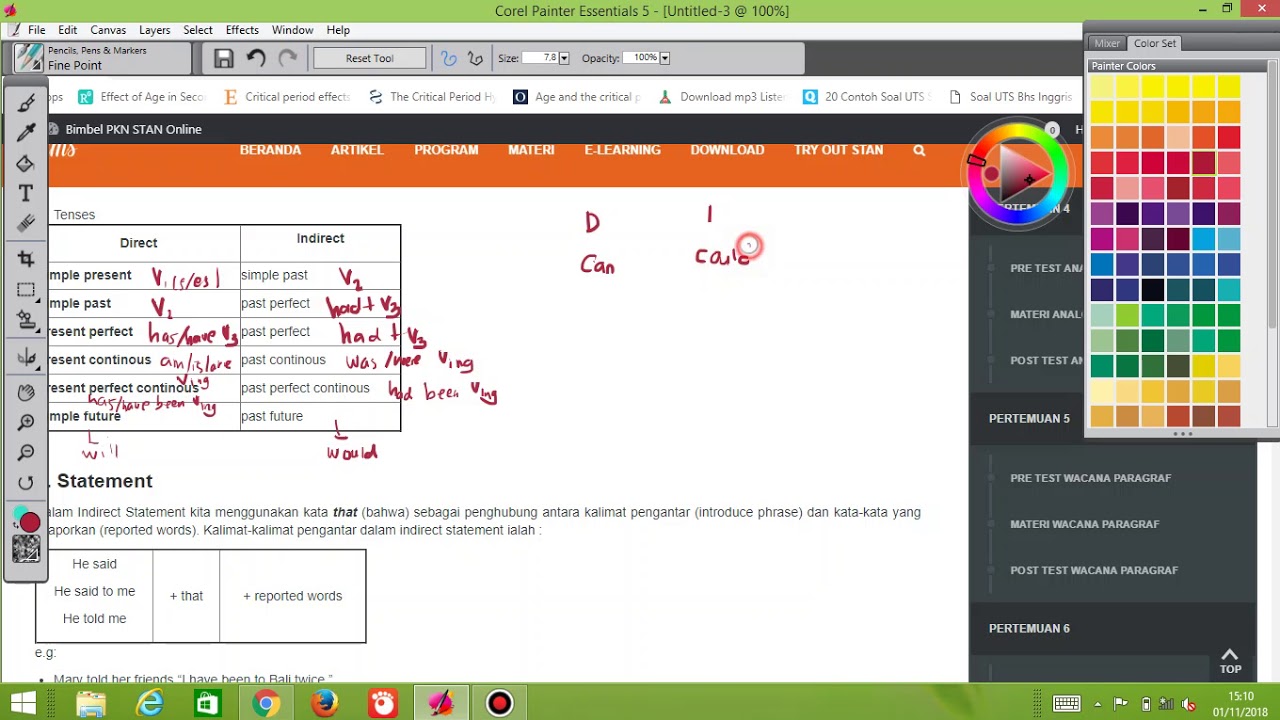
Task: Choose the Rubber Stamp cloner tool
Action: 26,321
